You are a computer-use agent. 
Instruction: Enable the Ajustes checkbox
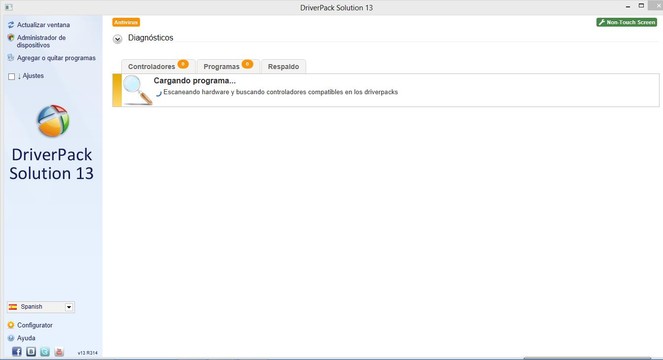tap(11, 77)
